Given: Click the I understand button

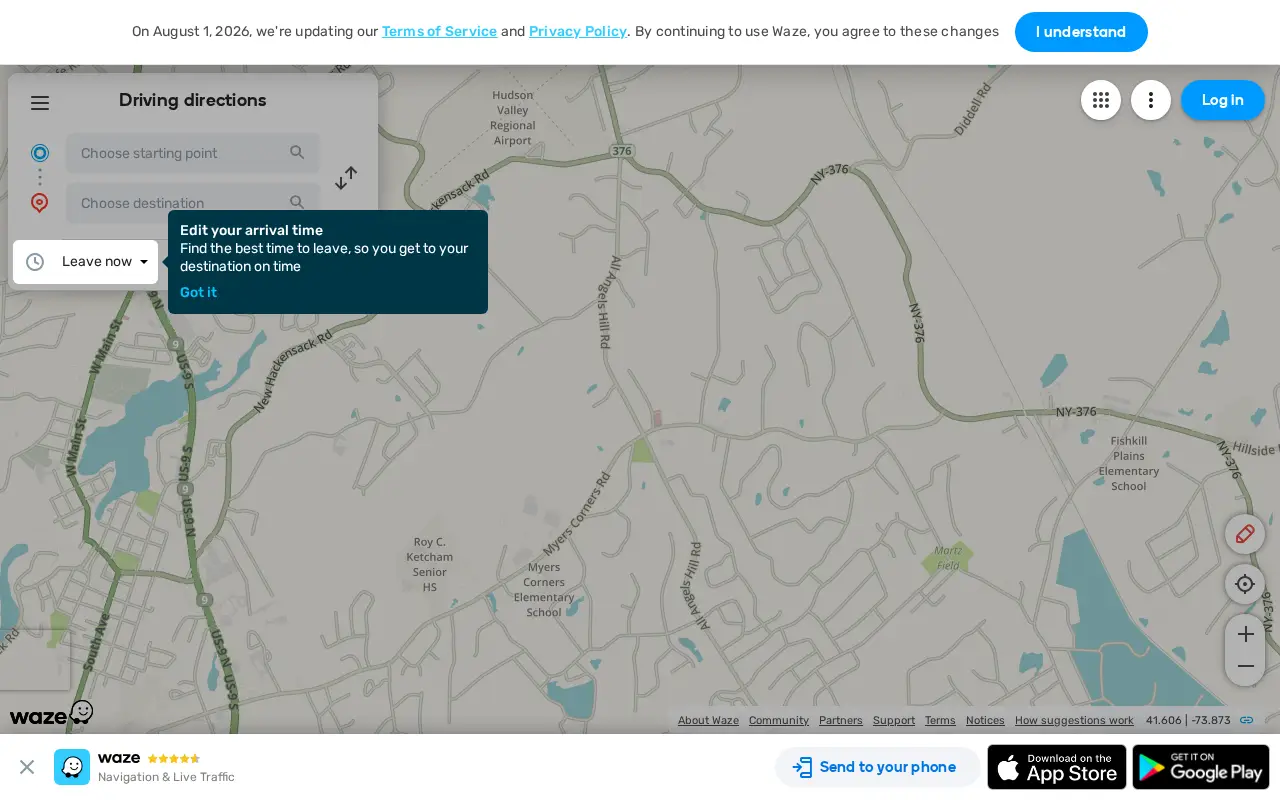Looking at the screenshot, I should pos(1081,32).
